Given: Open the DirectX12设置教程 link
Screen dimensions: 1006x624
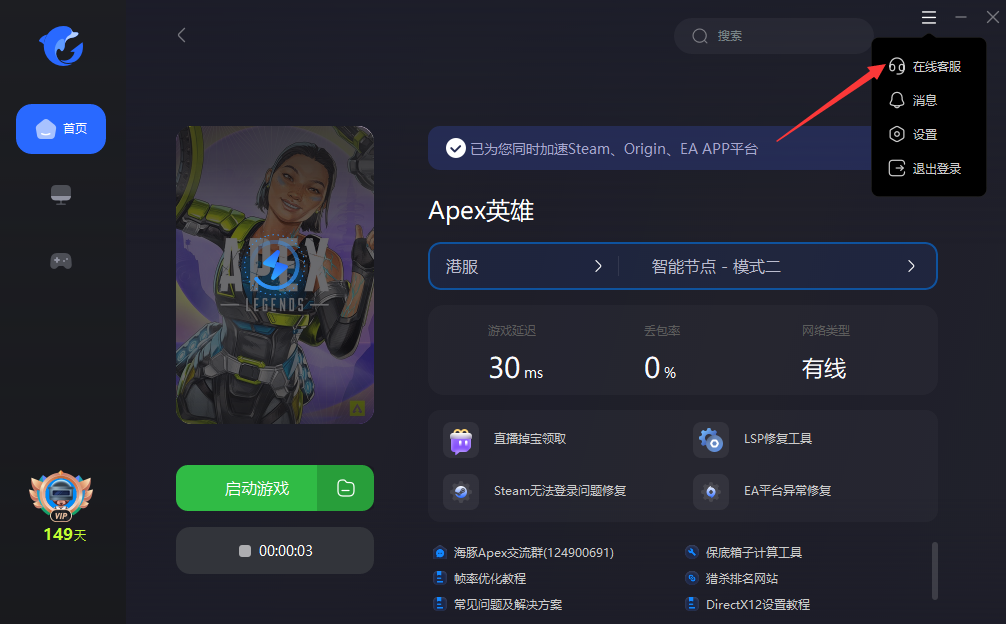Looking at the screenshot, I should pyautogui.click(x=758, y=605).
